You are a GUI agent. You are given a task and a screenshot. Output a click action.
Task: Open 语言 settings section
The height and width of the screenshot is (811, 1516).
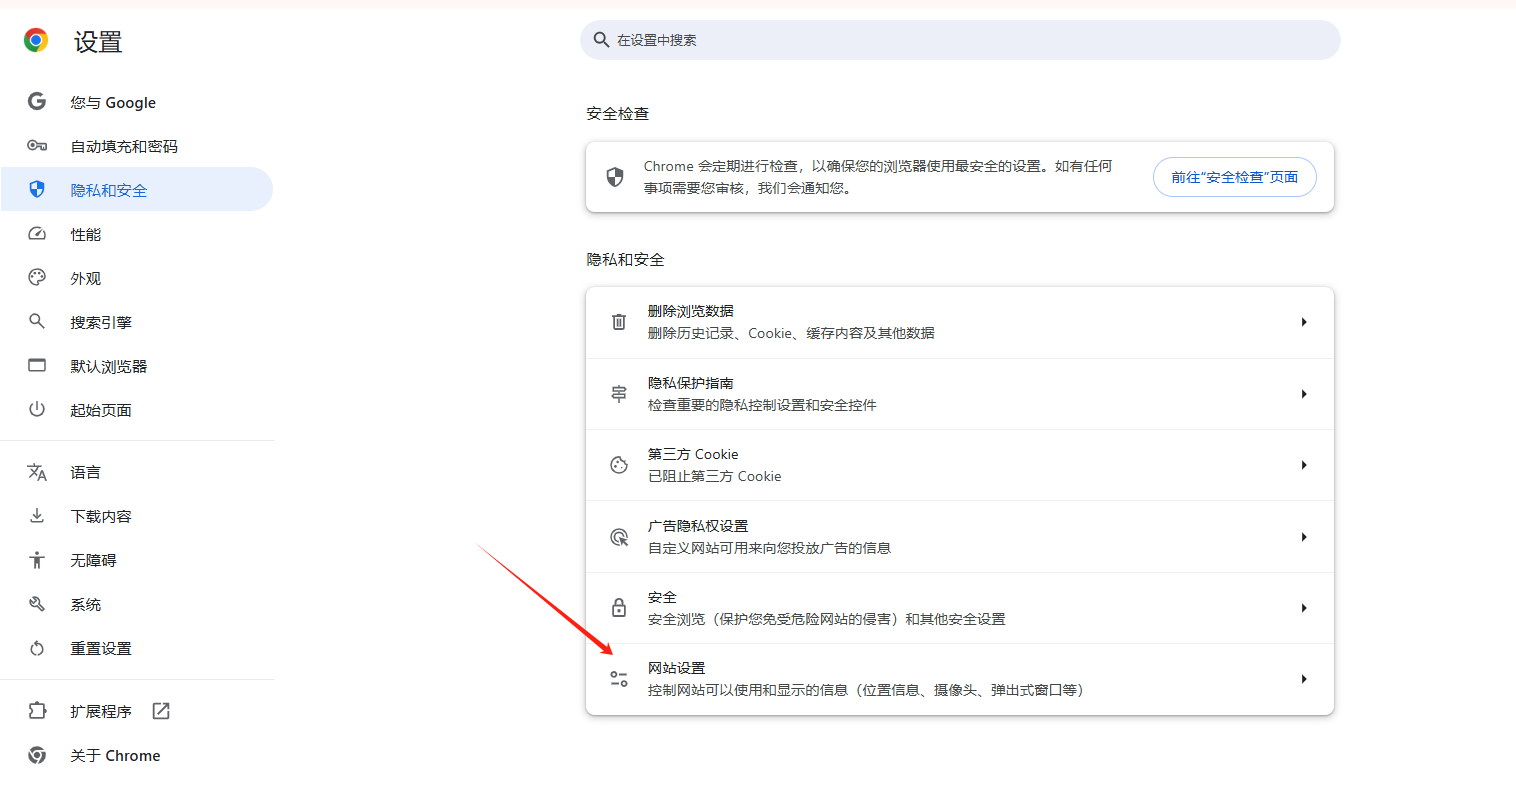click(137, 472)
